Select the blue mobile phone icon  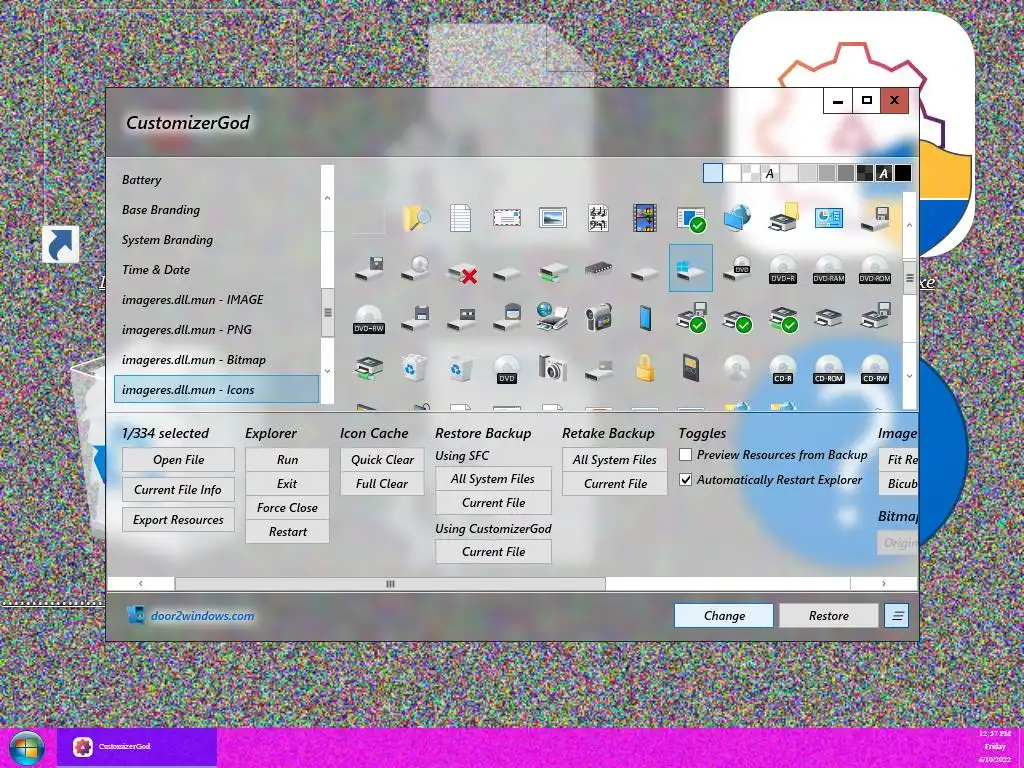click(645, 318)
